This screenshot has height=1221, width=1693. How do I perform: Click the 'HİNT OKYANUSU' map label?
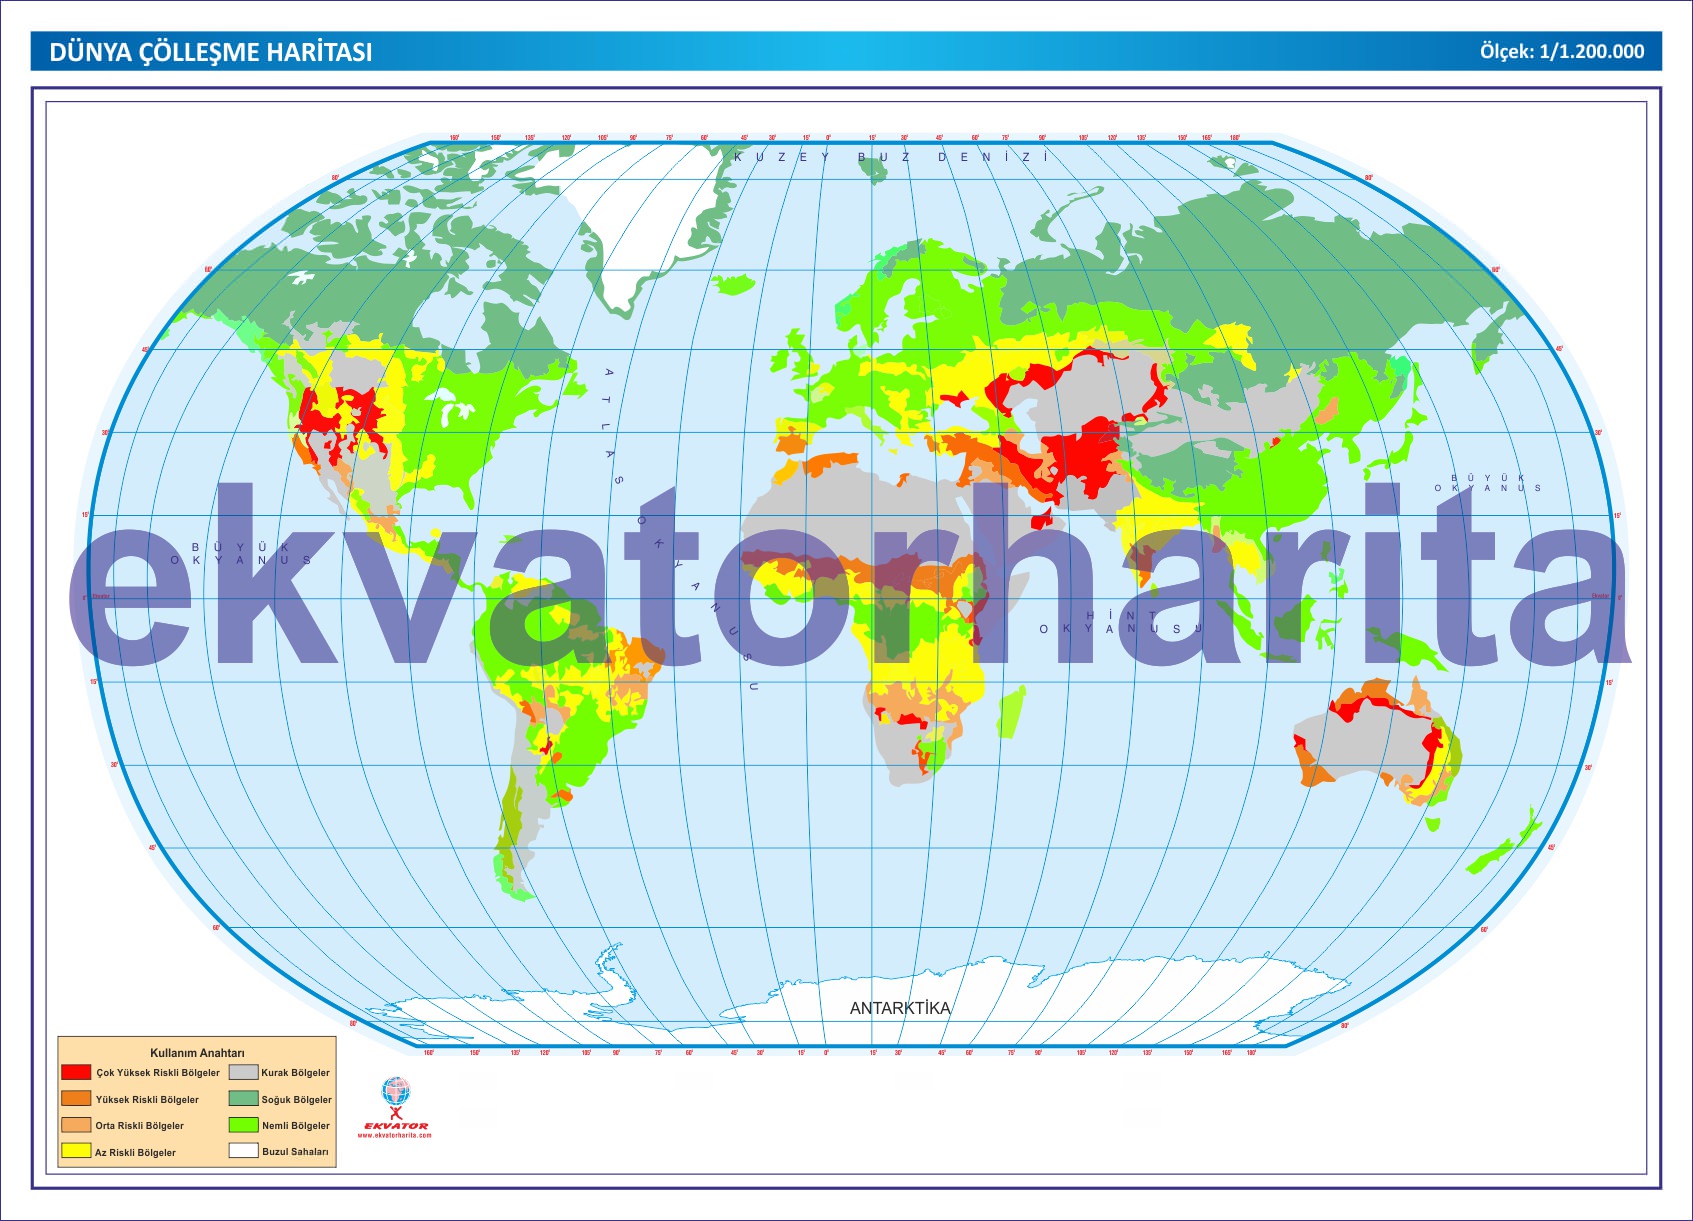coord(1120,622)
